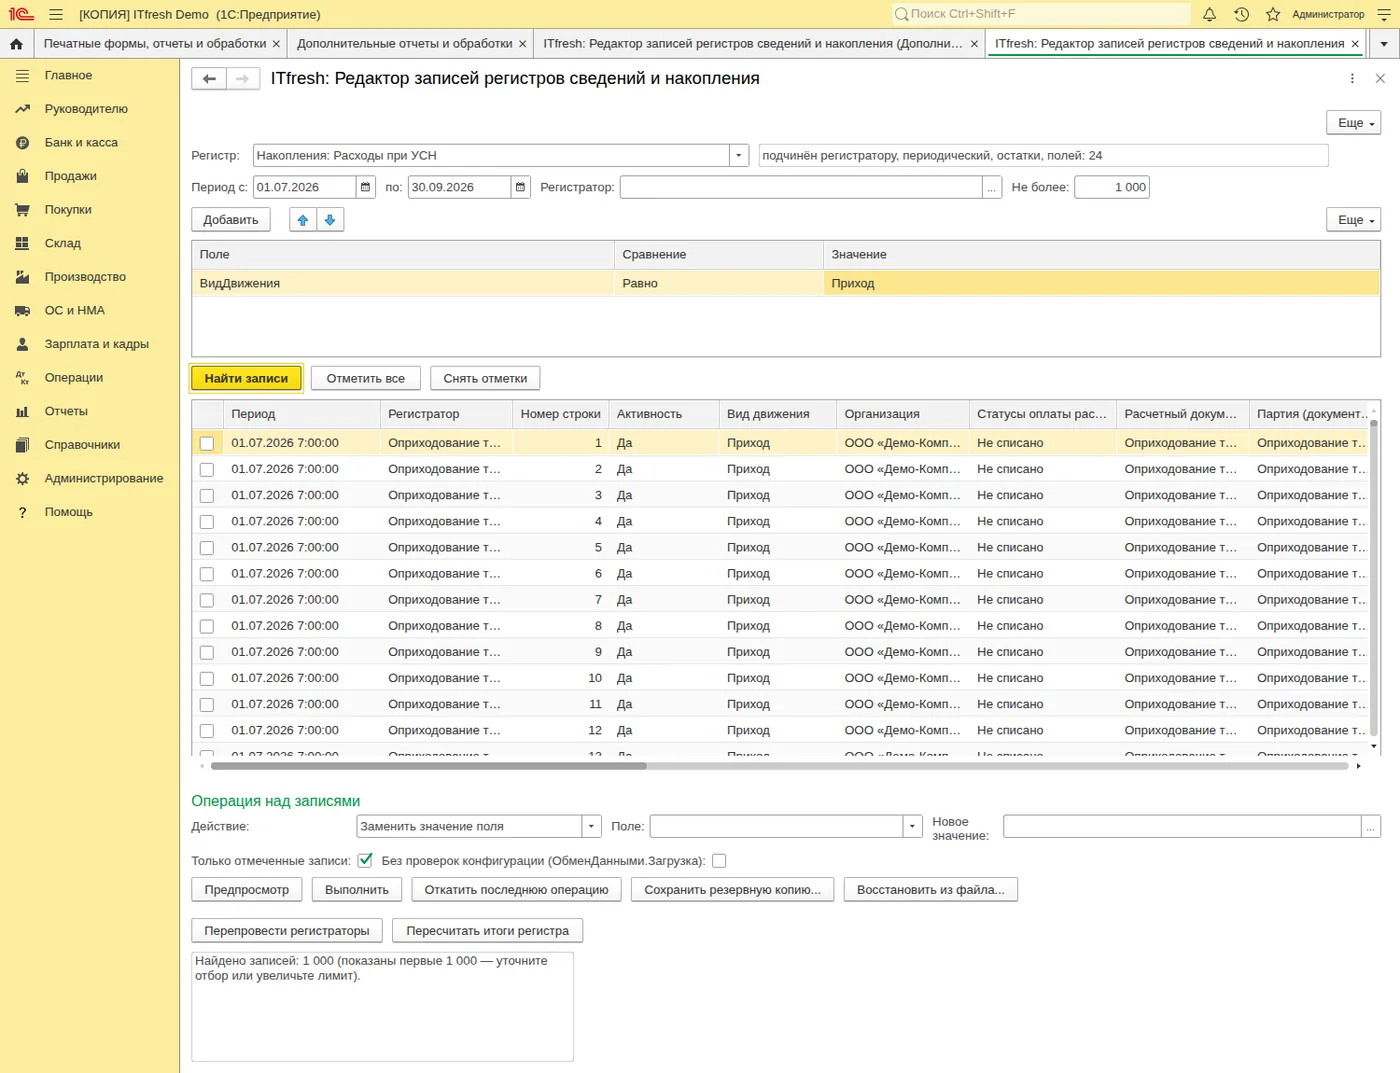Toggle 'Только отмеченные записи' checkbox
This screenshot has height=1073, width=1400.
(365, 861)
